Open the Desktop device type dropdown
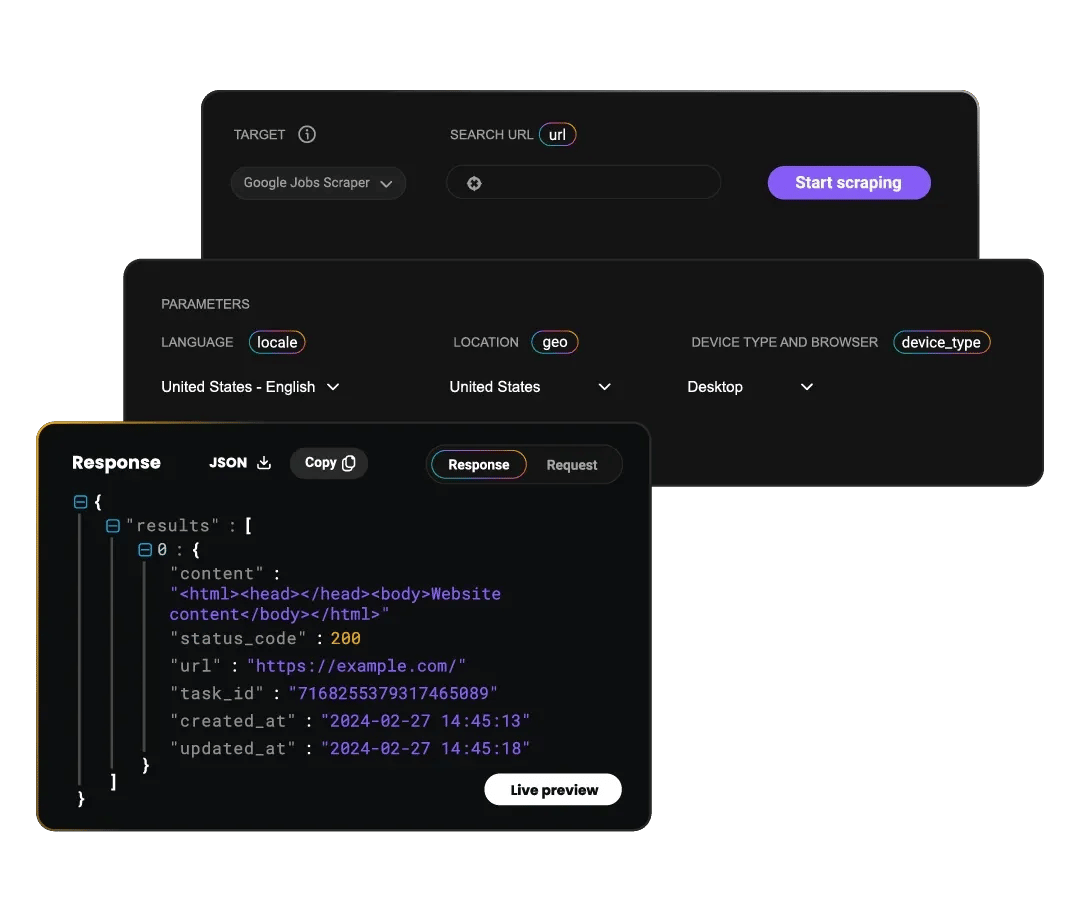The image size is (1081, 921). click(x=750, y=387)
